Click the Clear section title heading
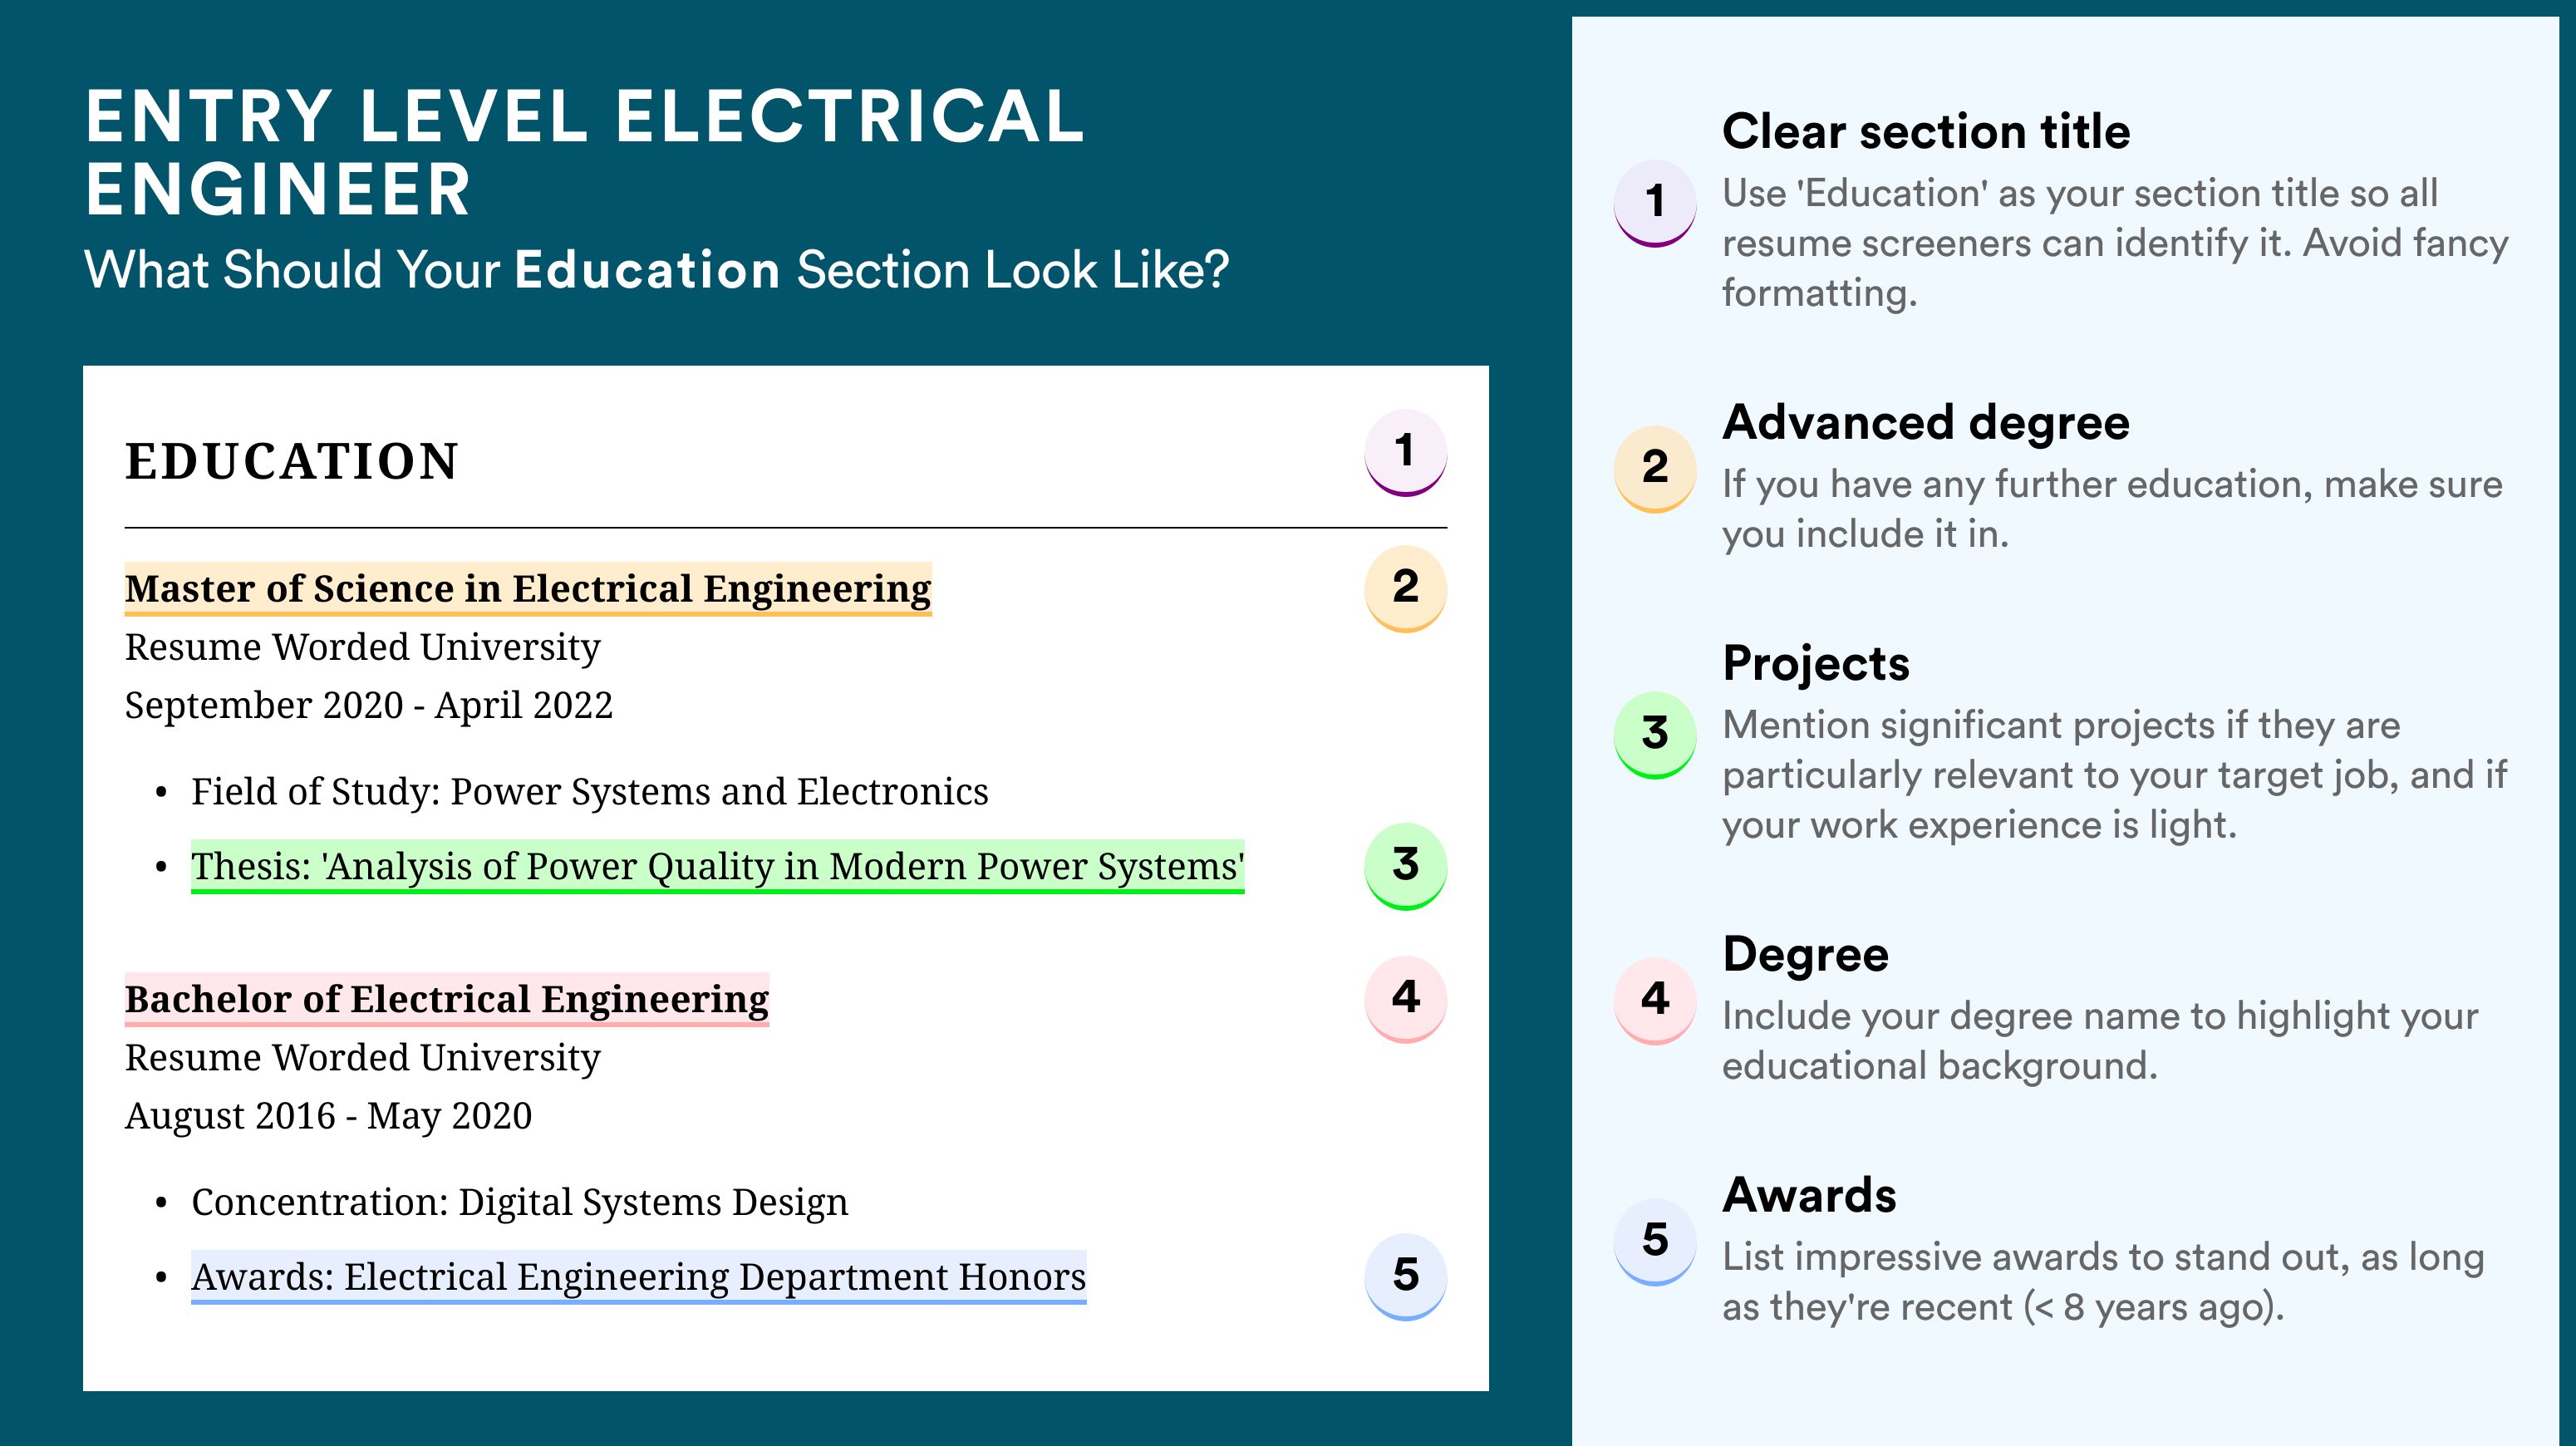Screen dimensions: 2576x1446 point(1926,132)
